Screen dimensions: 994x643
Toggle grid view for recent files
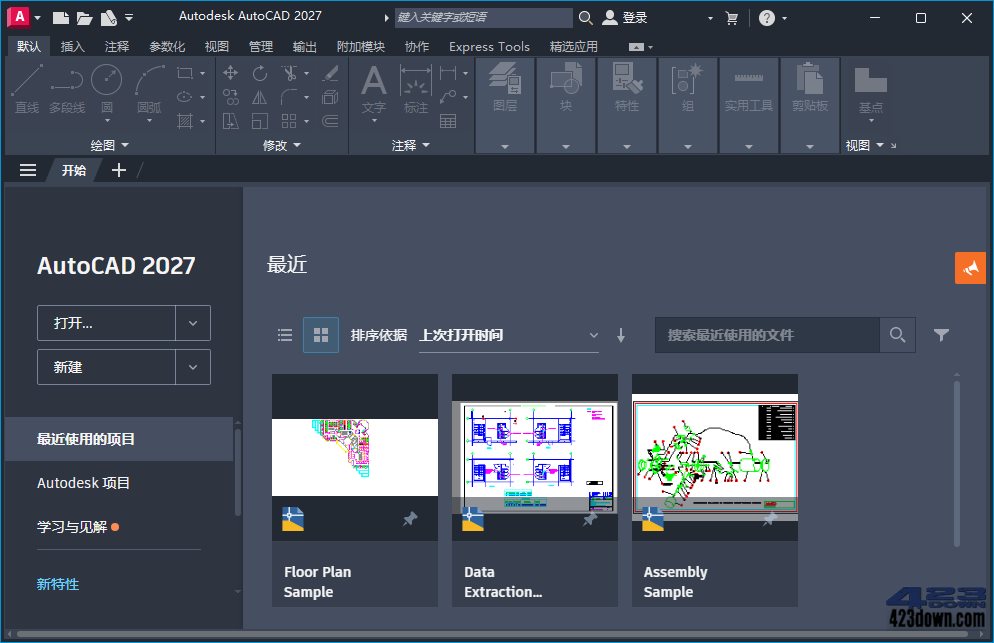click(x=321, y=335)
